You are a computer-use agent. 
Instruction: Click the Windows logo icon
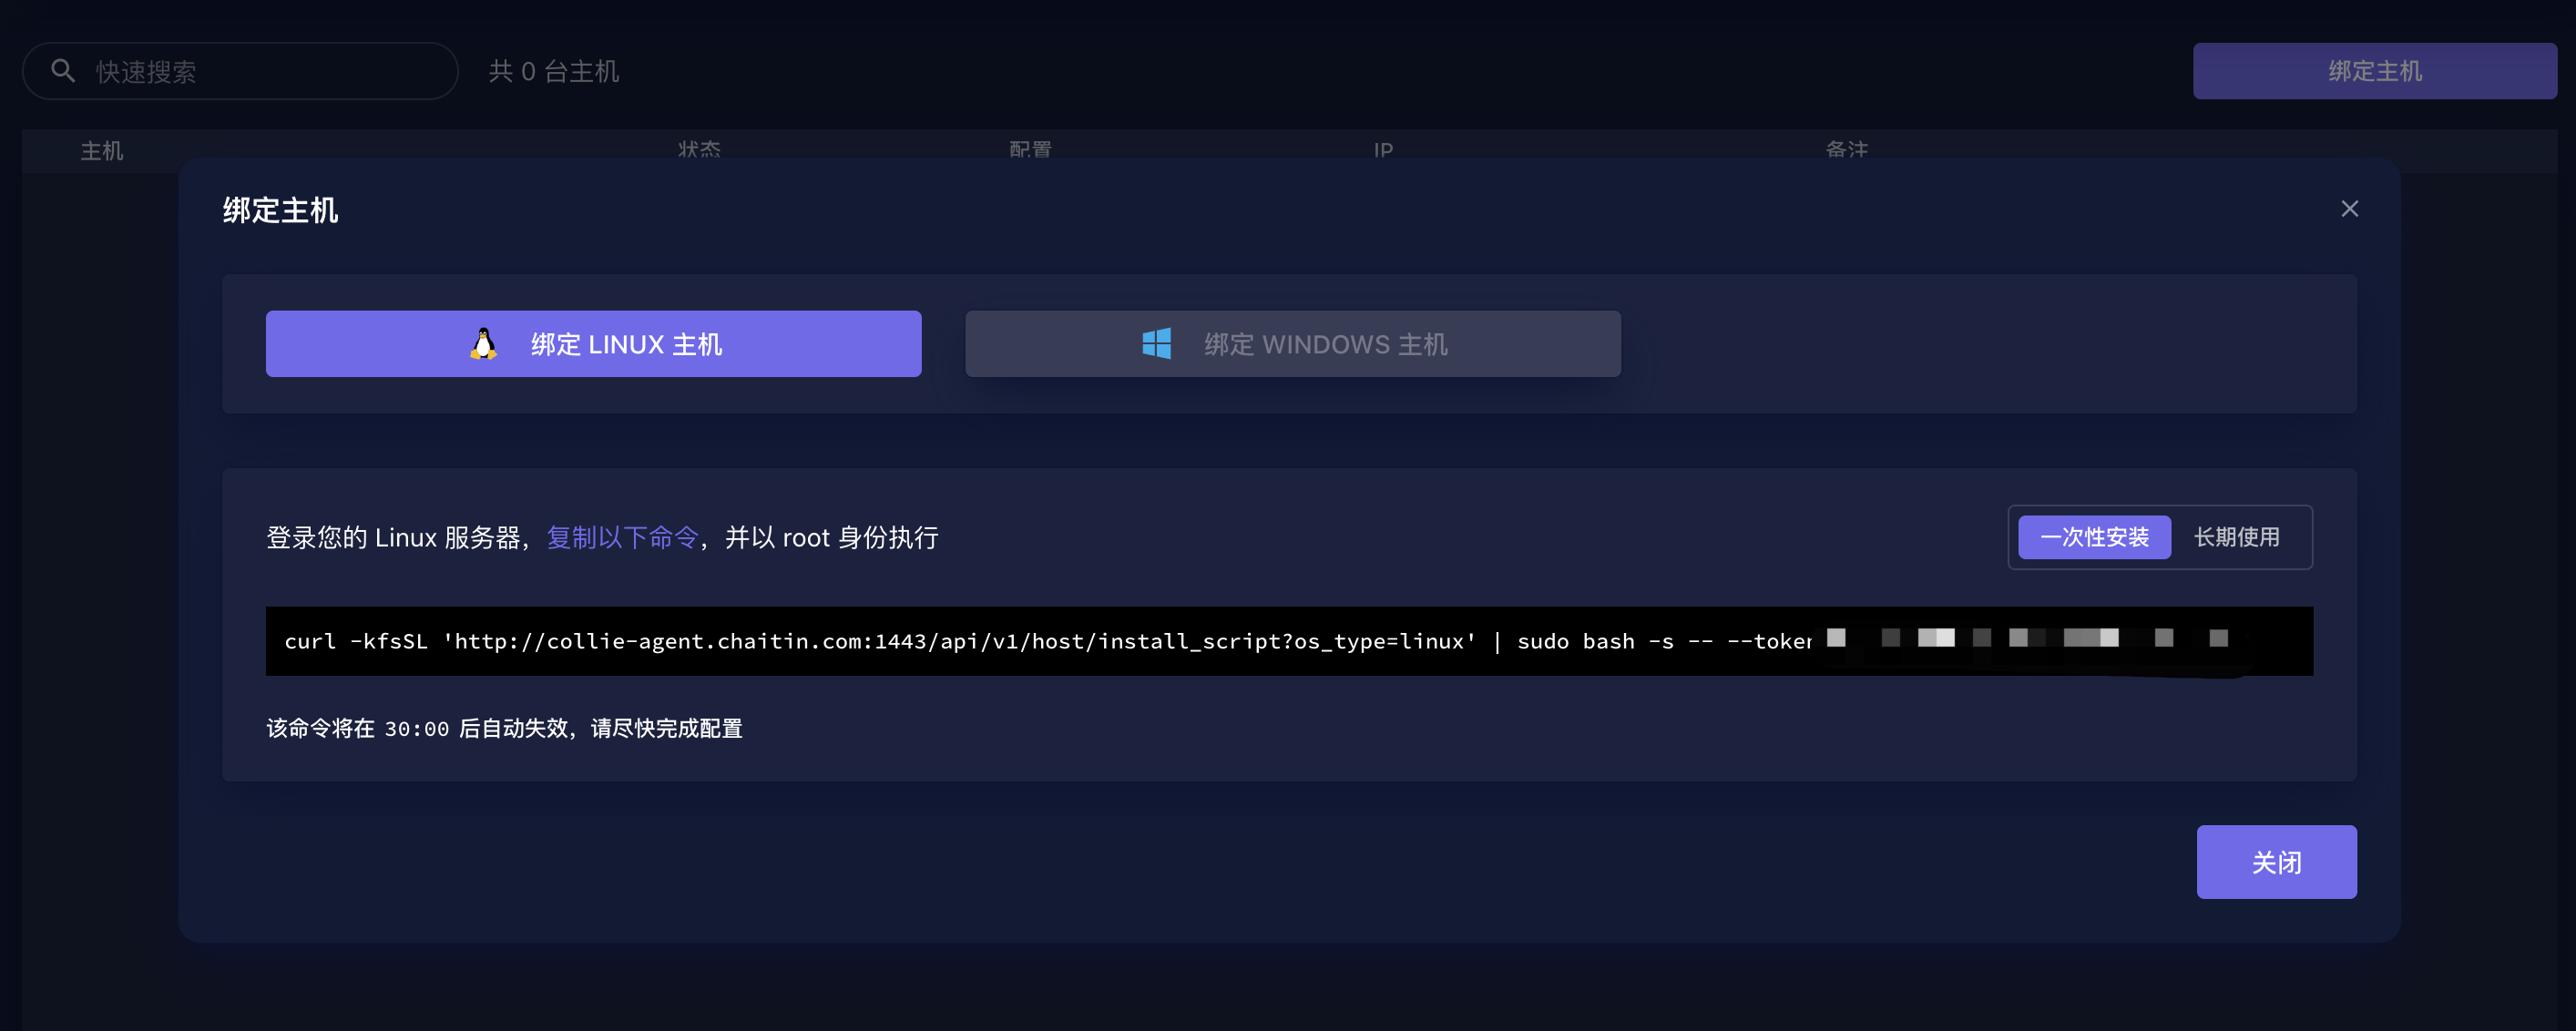click(1156, 344)
